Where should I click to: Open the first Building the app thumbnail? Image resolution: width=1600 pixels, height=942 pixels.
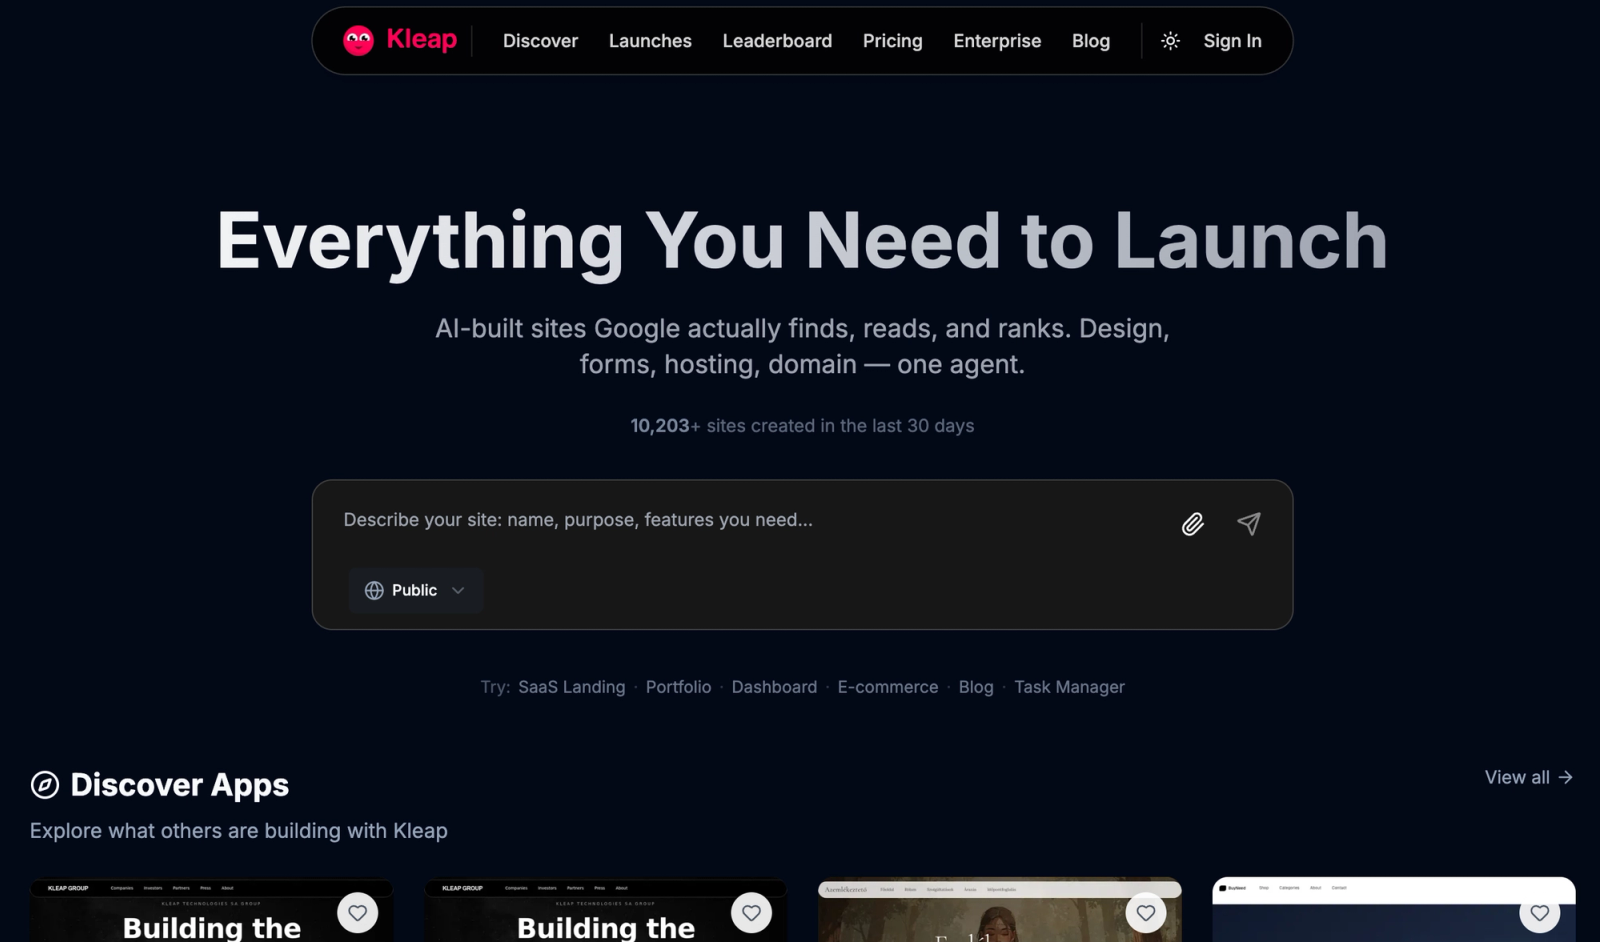tap(211, 910)
